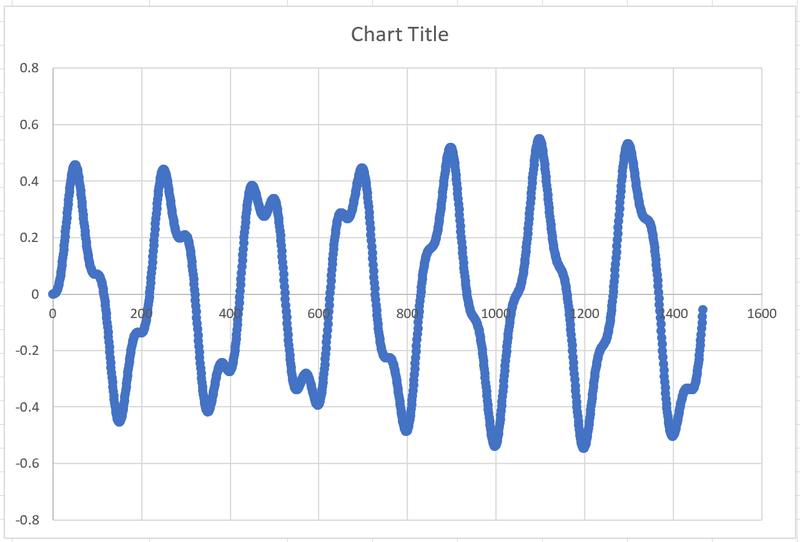This screenshot has width=800, height=542.
Task: Click the 0.2 vertical axis label
Action: (29, 237)
